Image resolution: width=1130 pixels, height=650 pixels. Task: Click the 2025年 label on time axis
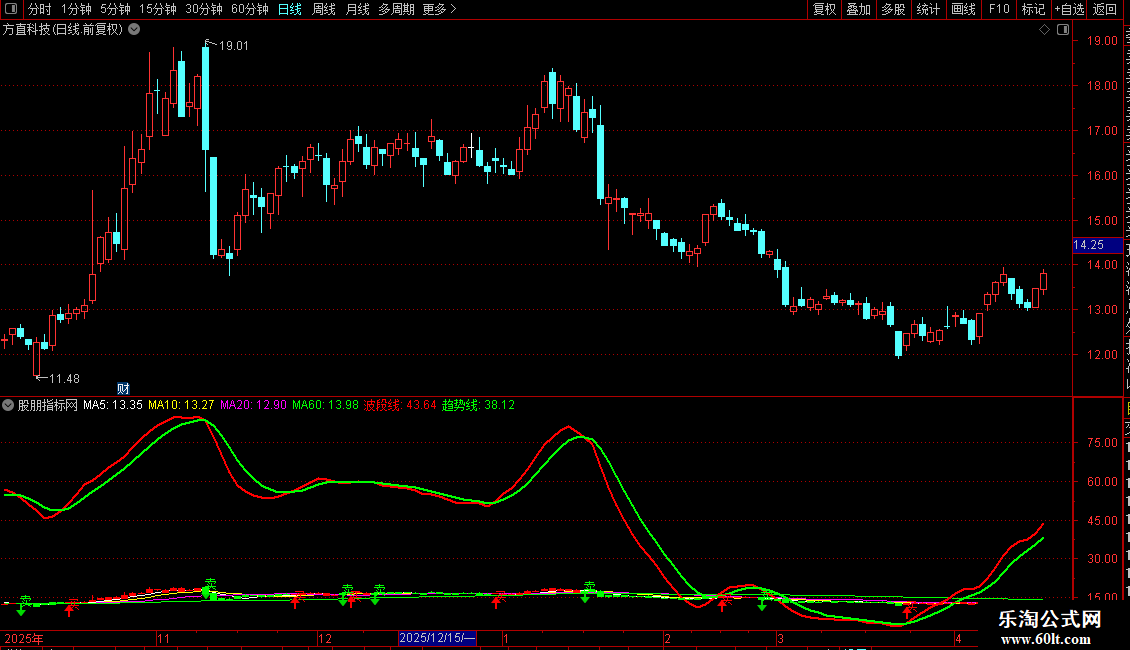tap(24, 638)
